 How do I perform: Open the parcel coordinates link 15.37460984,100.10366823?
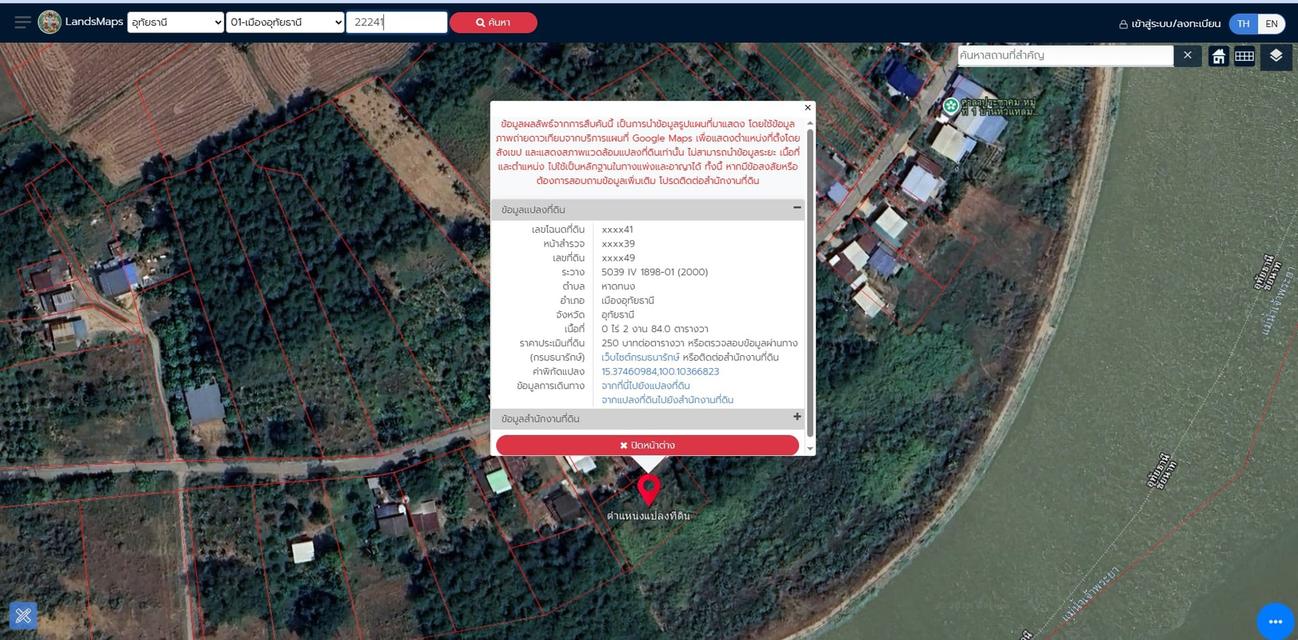pos(660,371)
